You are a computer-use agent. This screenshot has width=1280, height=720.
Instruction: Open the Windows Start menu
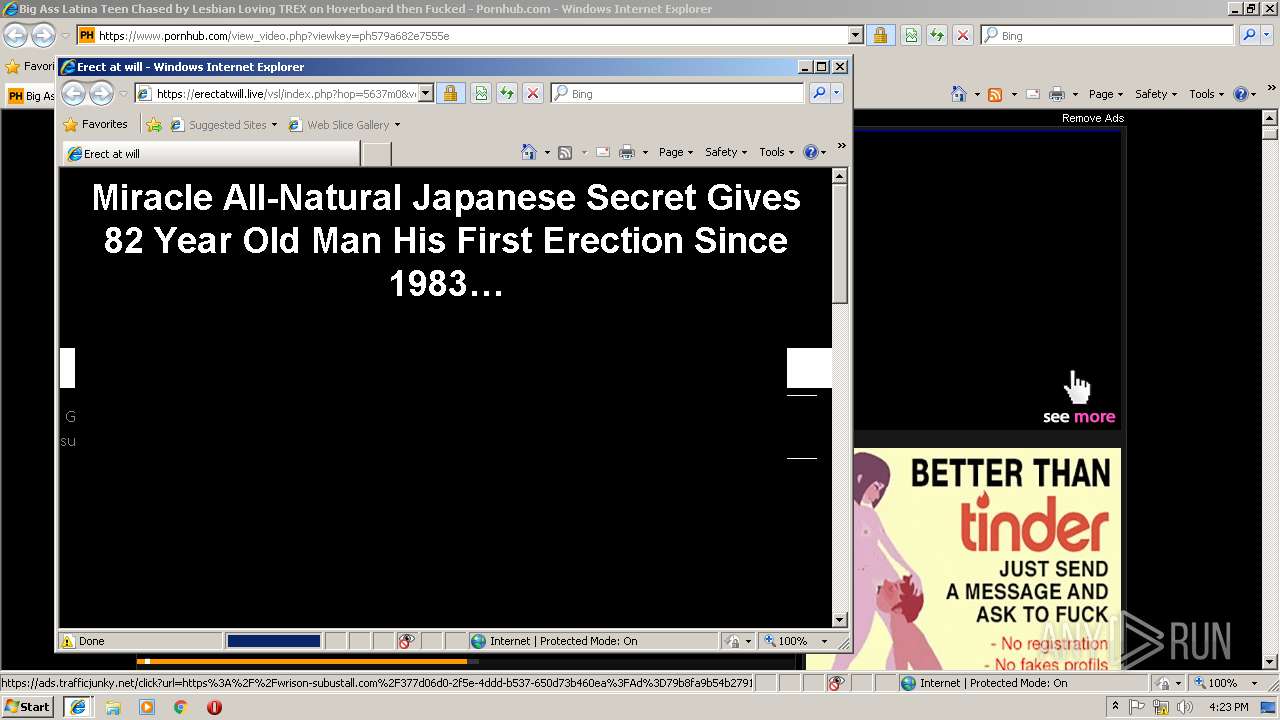point(28,707)
